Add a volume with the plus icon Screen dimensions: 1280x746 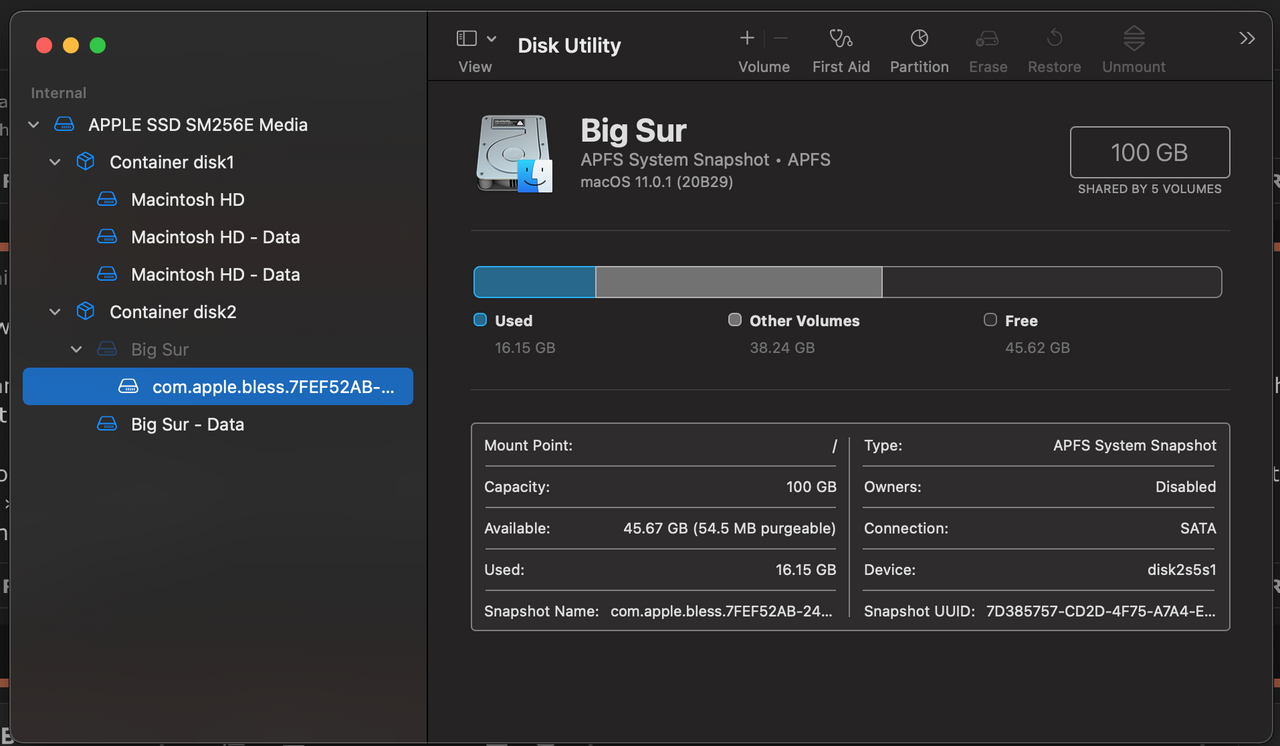[x=747, y=38]
